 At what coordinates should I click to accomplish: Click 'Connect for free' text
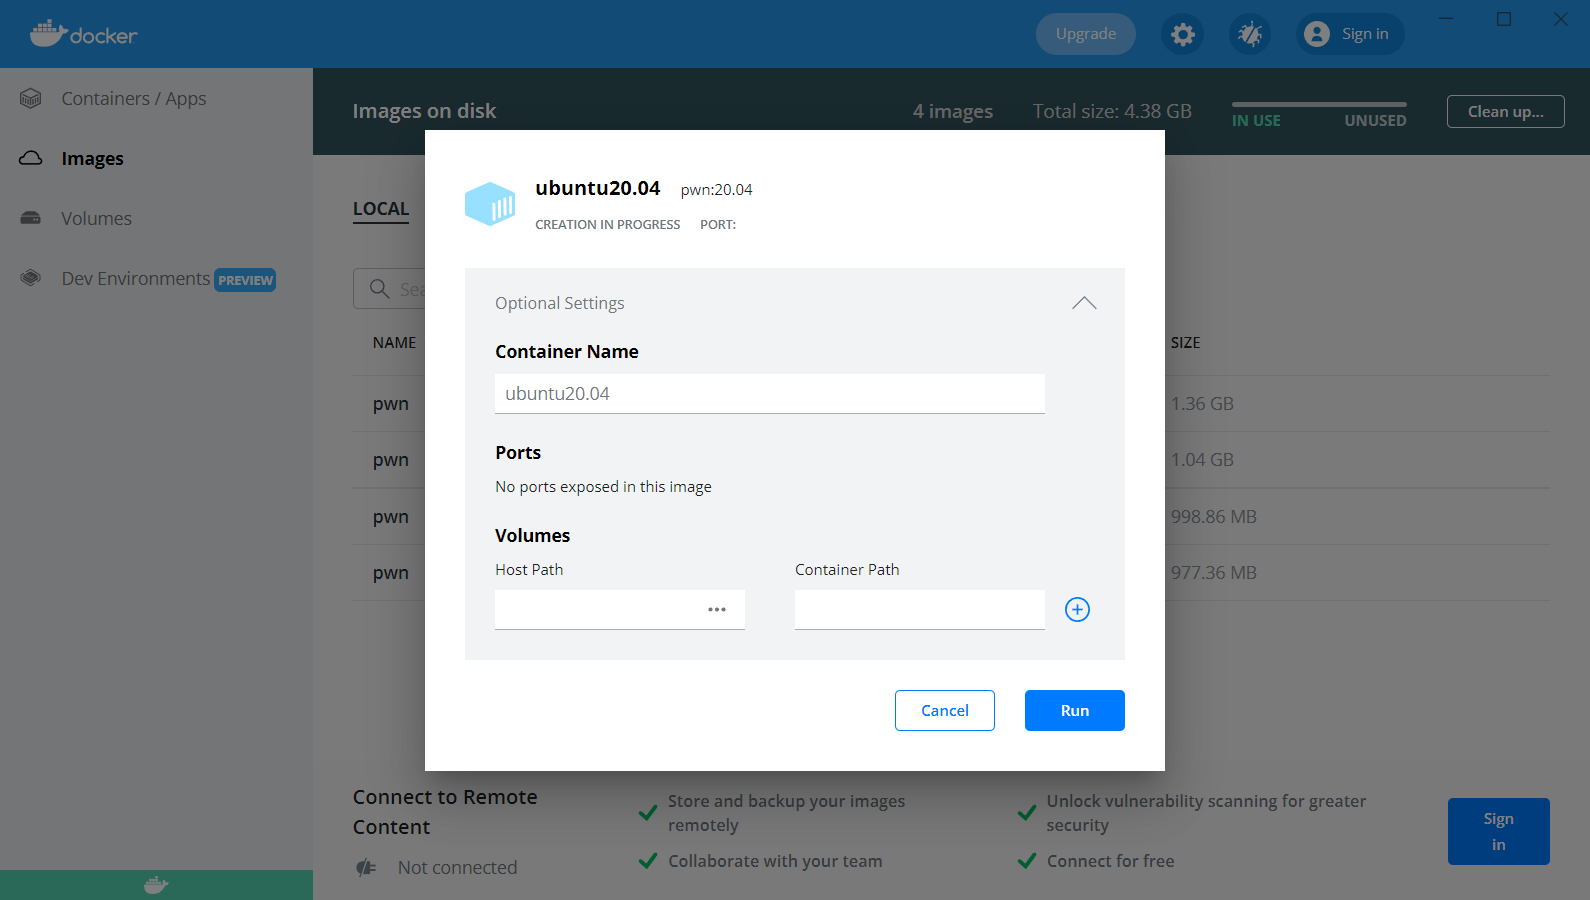(1110, 861)
